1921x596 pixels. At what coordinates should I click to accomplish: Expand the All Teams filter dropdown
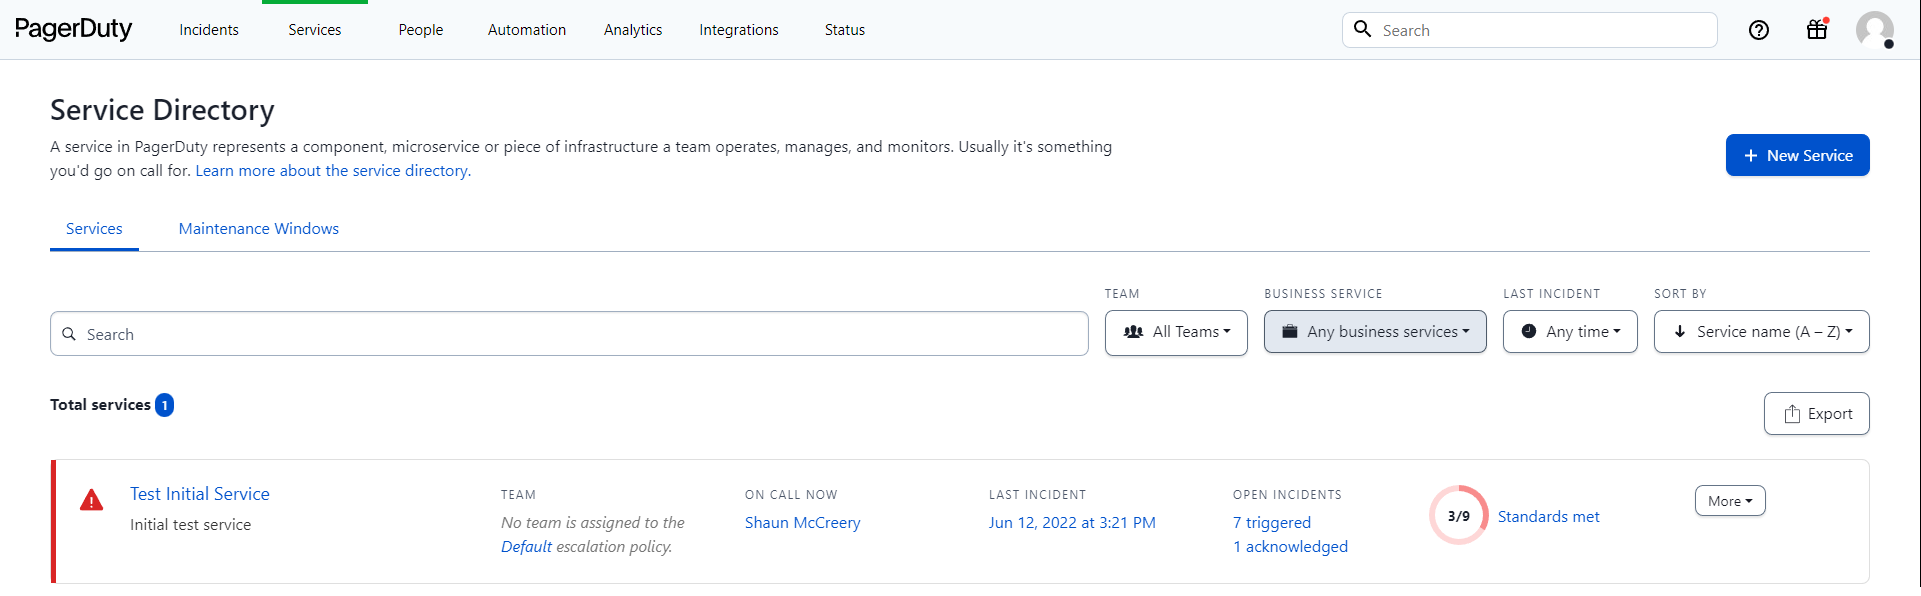click(1176, 332)
